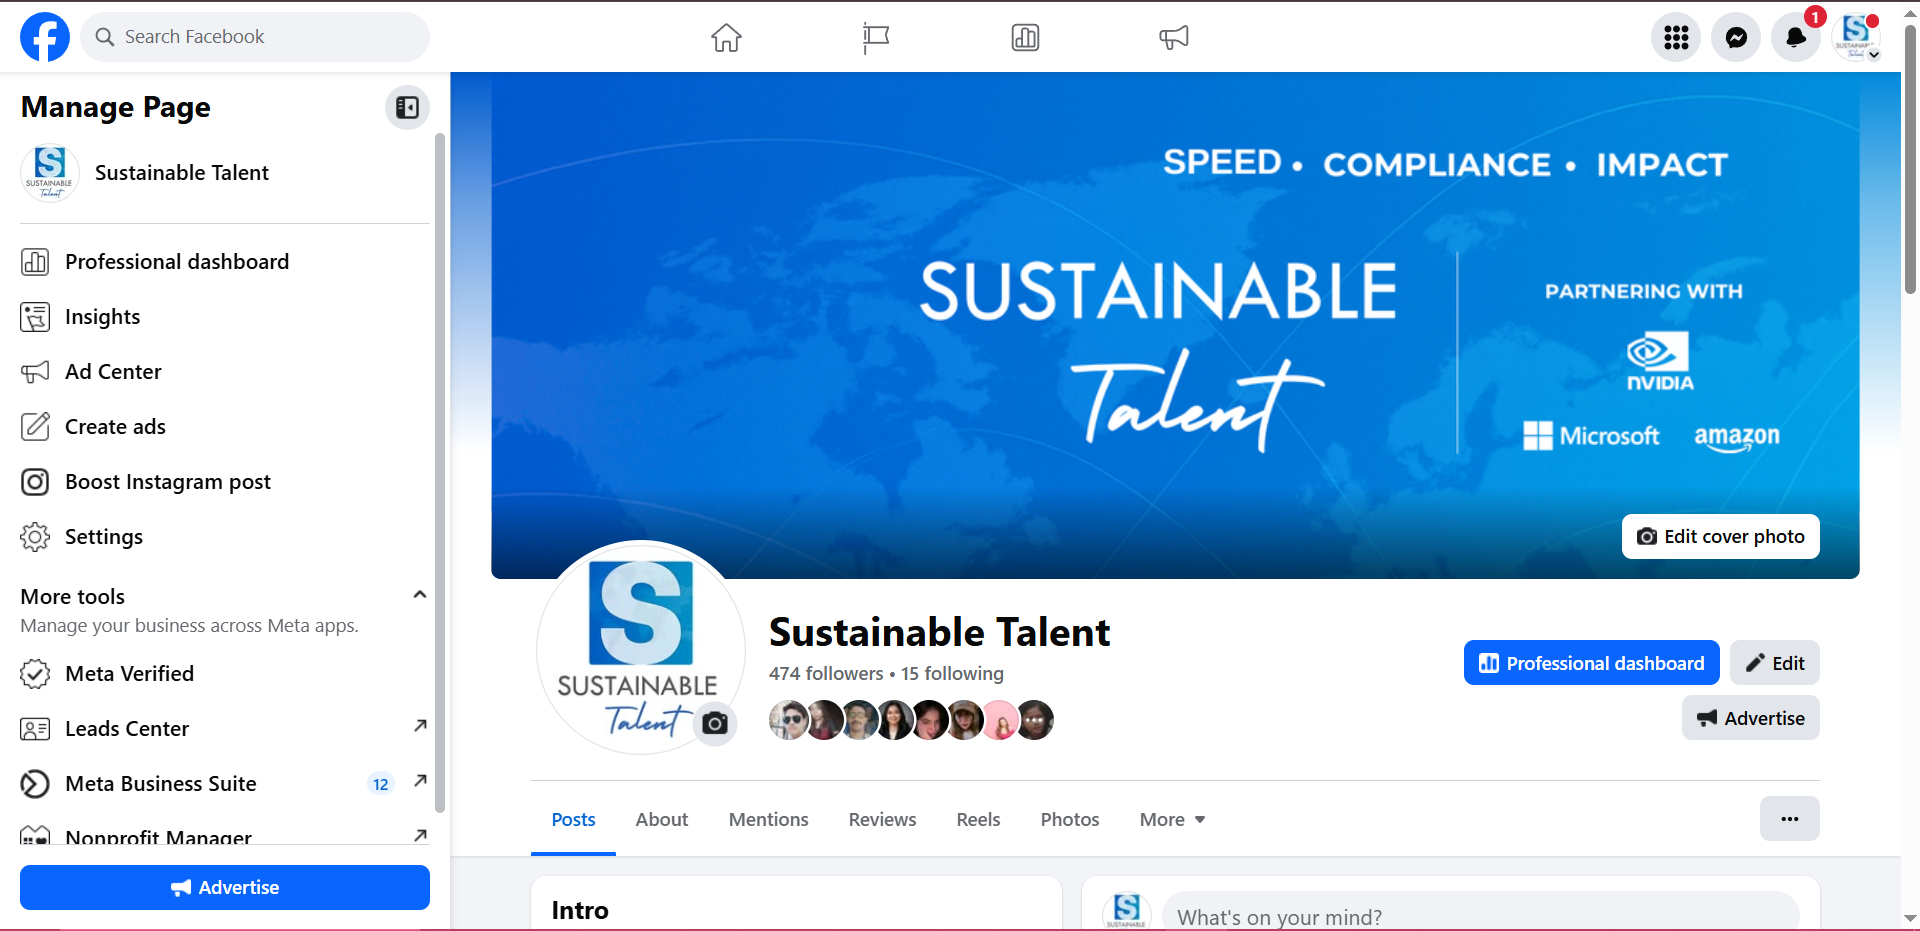Screen dimensions: 1920x931
Task: Collapse the More tools section chevron
Action: [x=420, y=595]
